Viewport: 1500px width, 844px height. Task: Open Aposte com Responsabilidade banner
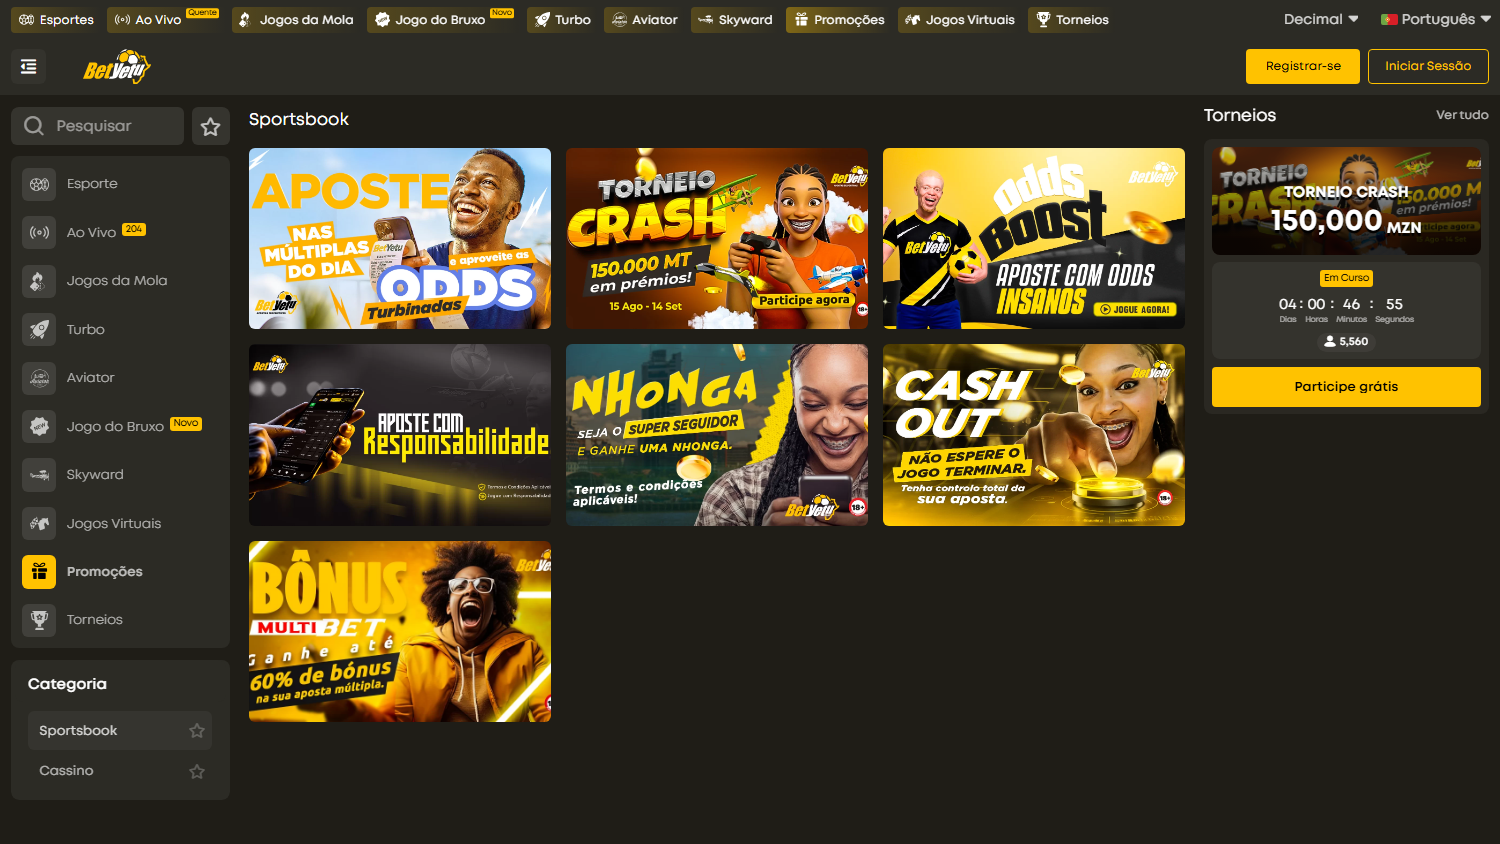[400, 435]
